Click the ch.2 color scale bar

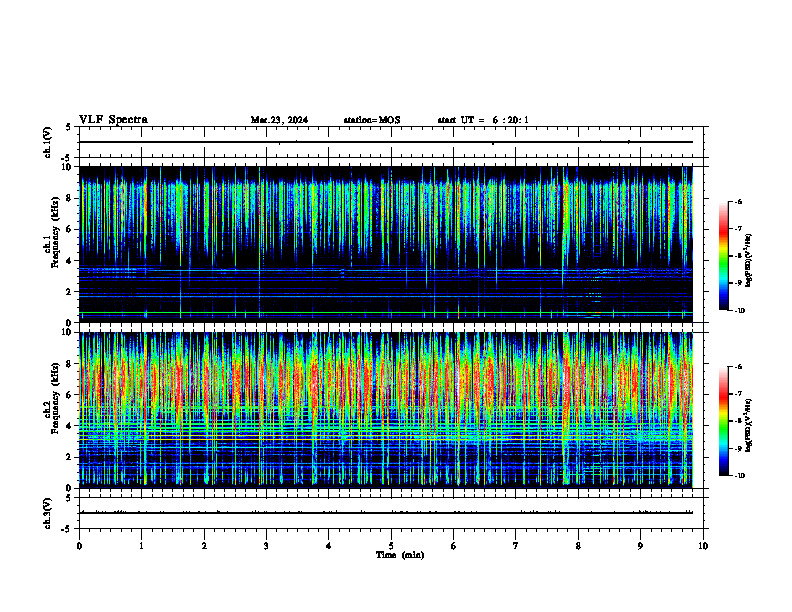tap(723, 421)
